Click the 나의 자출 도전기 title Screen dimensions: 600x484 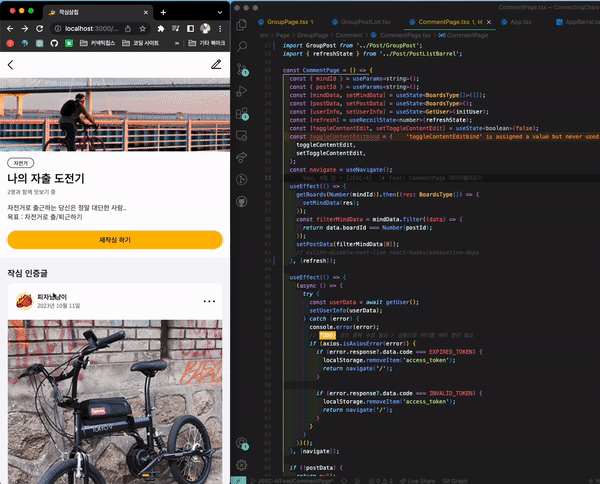(x=46, y=178)
